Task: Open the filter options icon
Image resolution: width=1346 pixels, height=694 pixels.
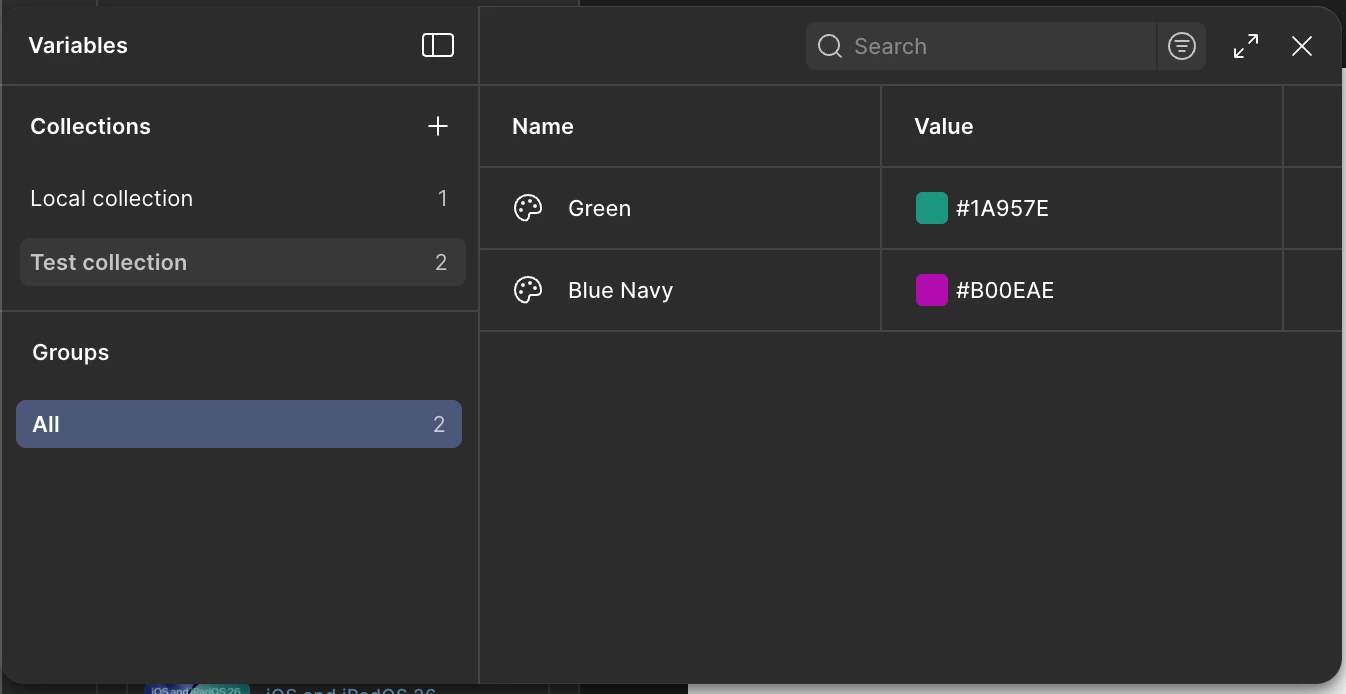Action: tap(1182, 46)
